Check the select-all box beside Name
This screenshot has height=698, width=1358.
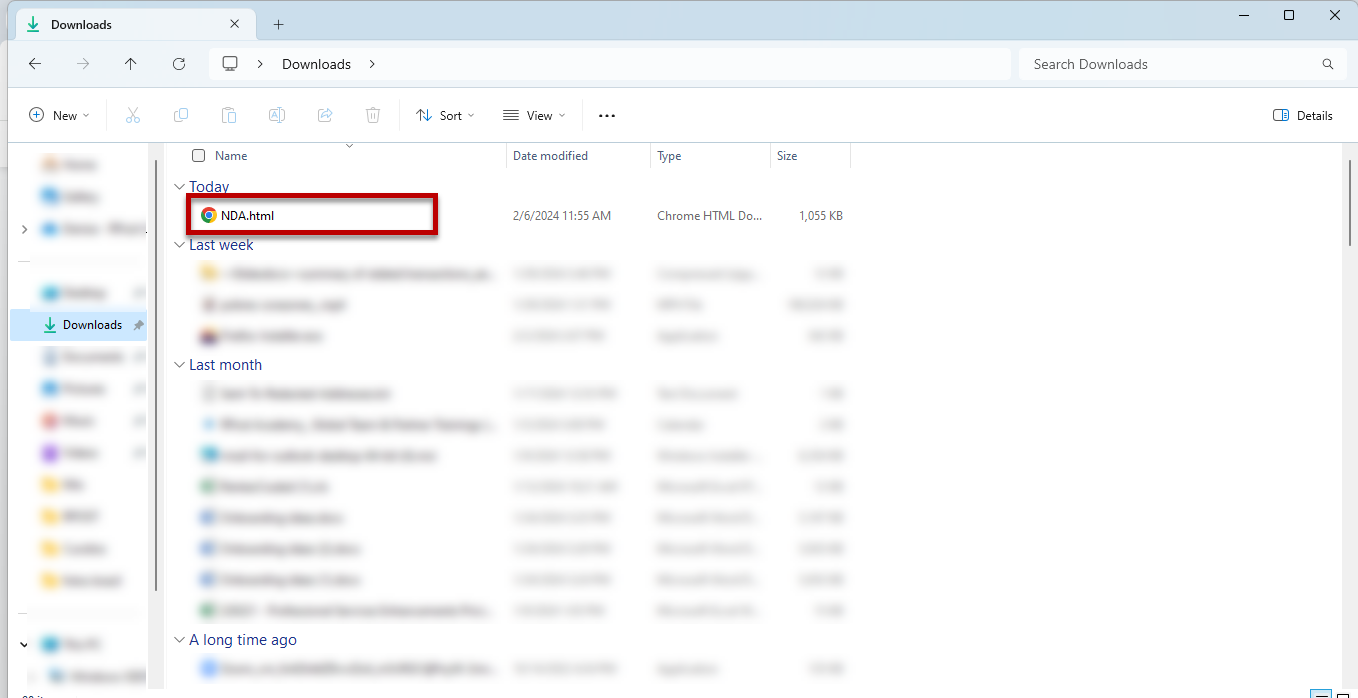coord(198,155)
